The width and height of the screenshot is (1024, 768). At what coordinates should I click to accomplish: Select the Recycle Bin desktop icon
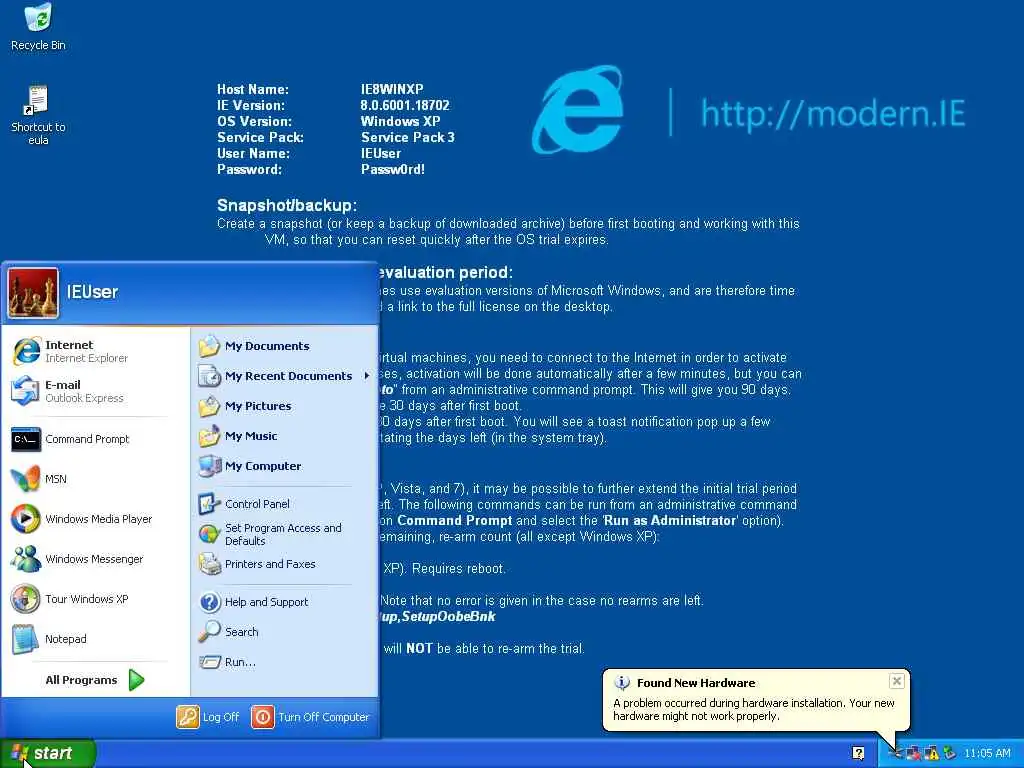point(38,27)
